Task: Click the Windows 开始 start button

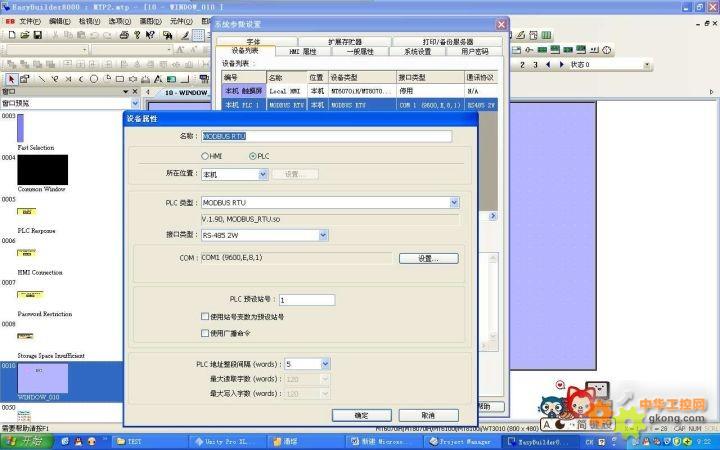Action: tap(26, 441)
